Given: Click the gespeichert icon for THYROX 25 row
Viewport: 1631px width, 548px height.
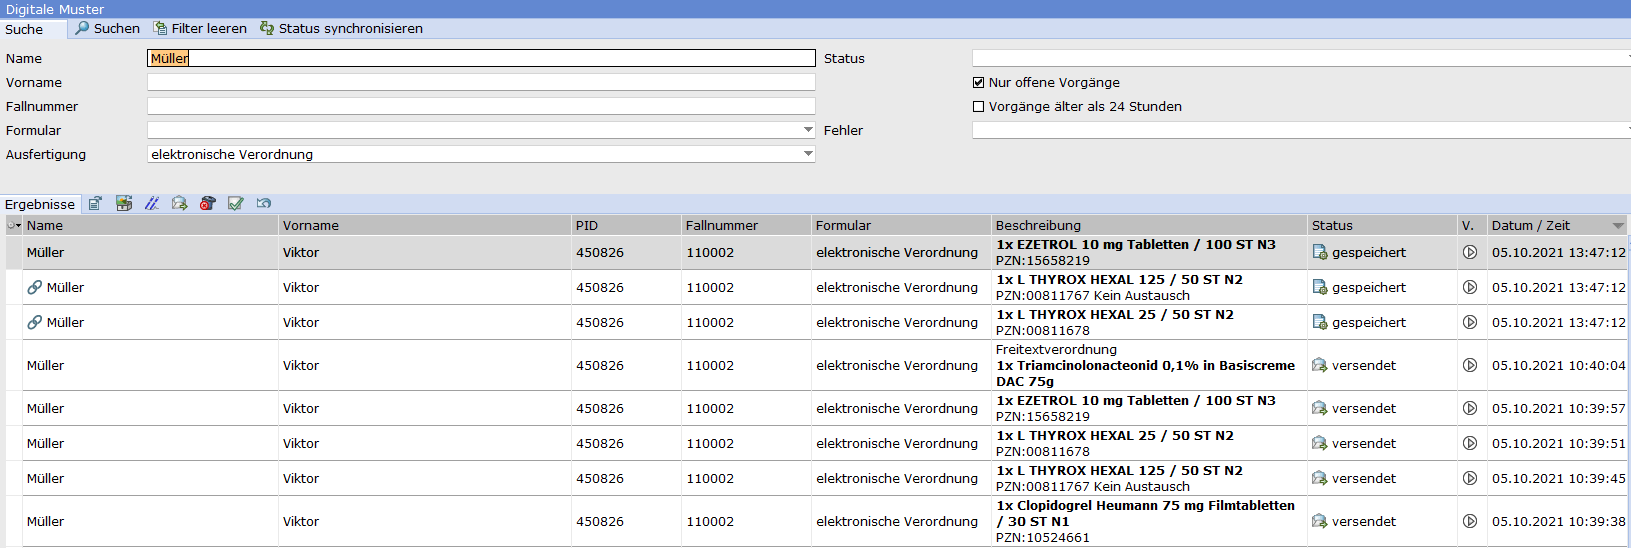Looking at the screenshot, I should [x=1320, y=322].
